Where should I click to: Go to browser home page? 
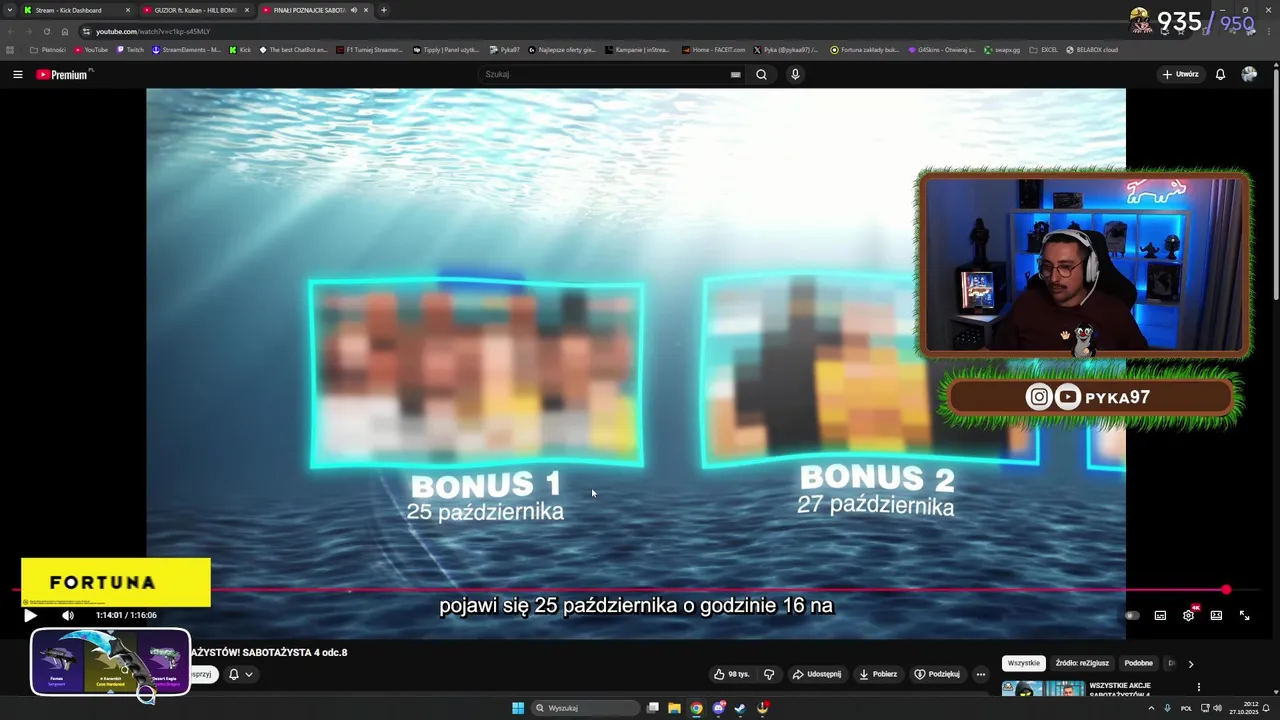(x=65, y=31)
